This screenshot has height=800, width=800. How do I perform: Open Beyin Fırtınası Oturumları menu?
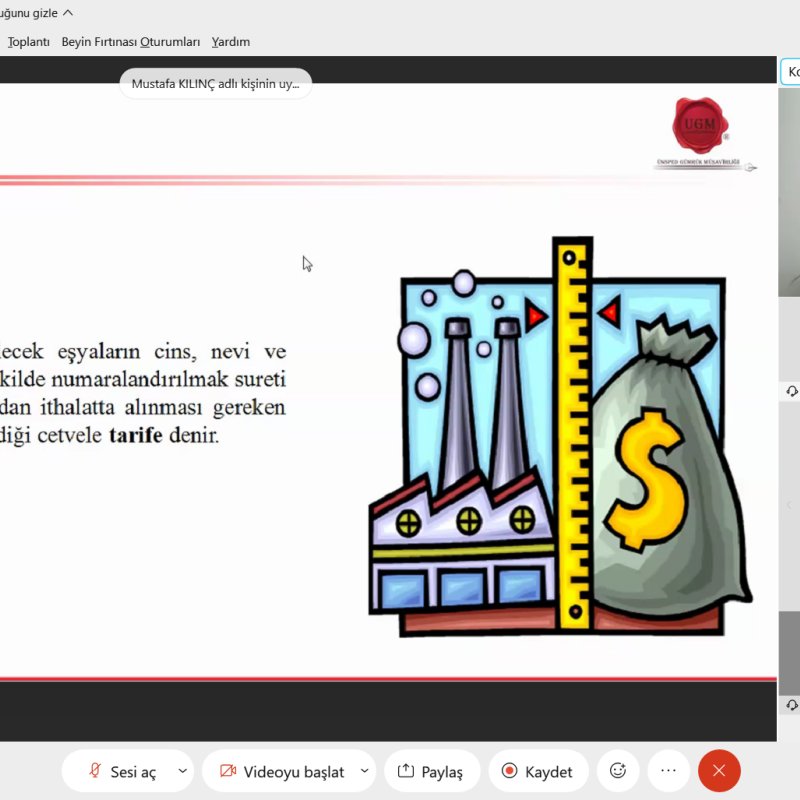pyautogui.click(x=131, y=42)
